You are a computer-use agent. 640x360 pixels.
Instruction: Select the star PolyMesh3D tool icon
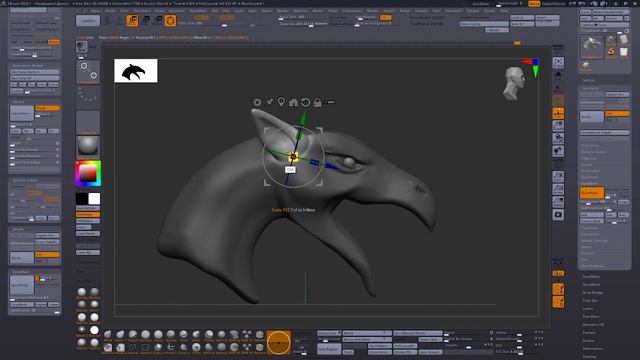586,65
